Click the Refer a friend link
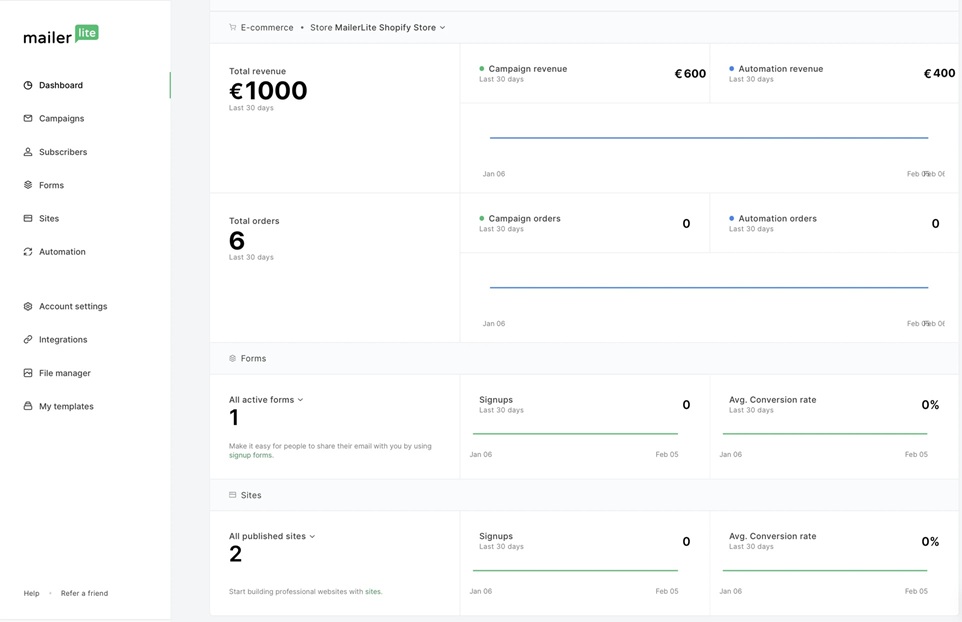 coord(84,593)
